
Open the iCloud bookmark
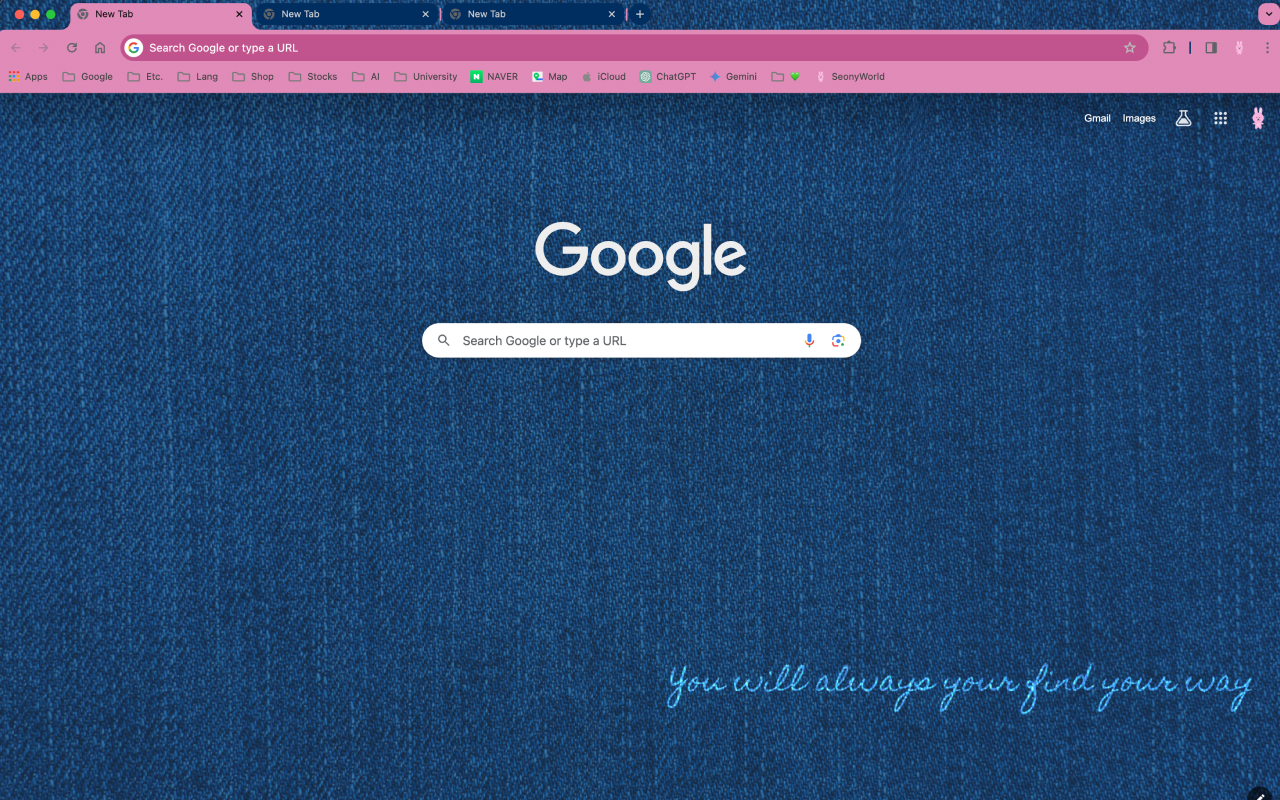[604, 76]
